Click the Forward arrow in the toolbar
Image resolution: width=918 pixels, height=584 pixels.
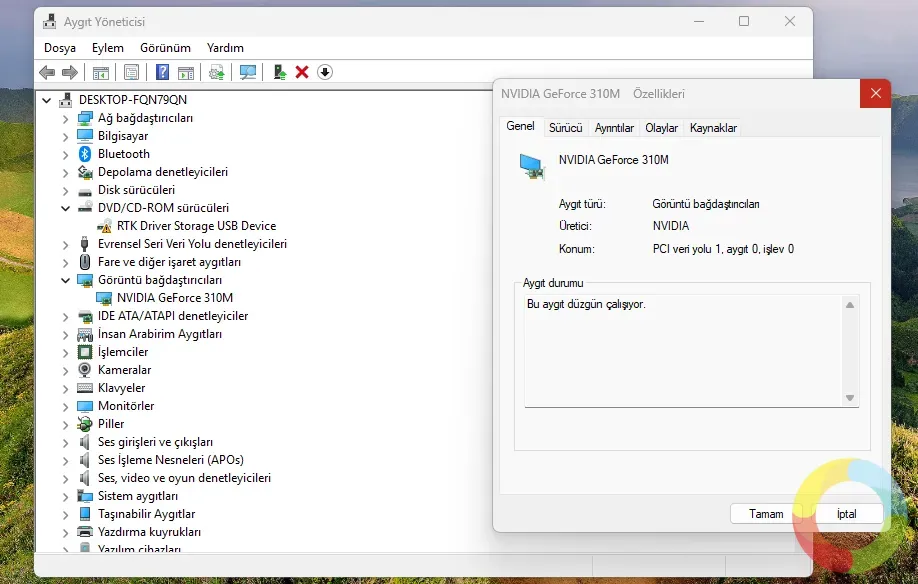click(70, 72)
